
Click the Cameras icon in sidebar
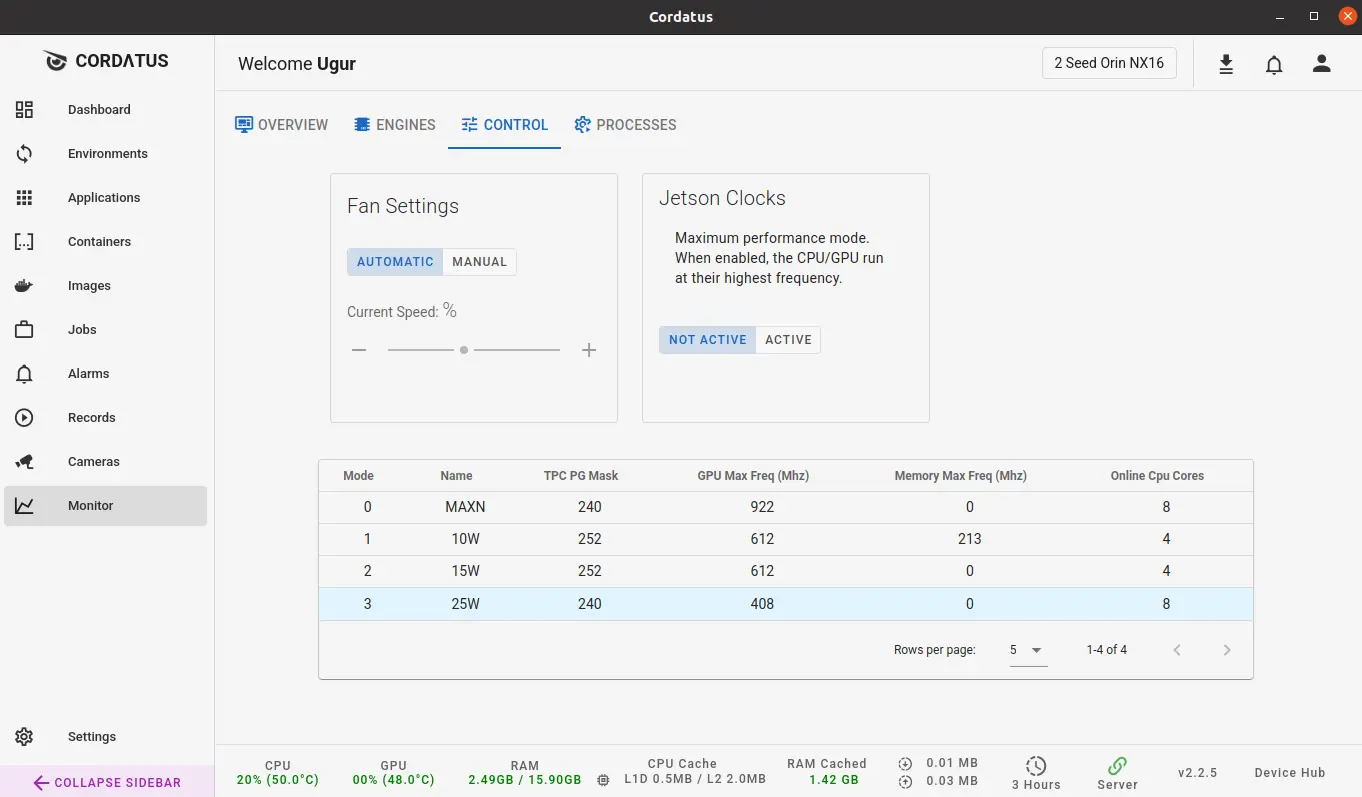point(25,462)
